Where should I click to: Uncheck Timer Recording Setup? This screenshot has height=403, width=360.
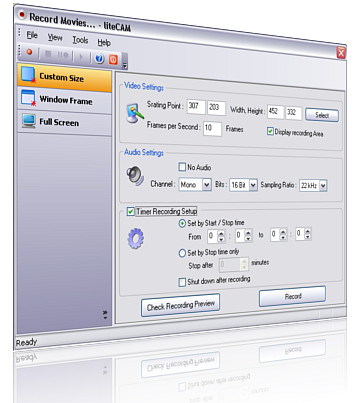[x=131, y=211]
